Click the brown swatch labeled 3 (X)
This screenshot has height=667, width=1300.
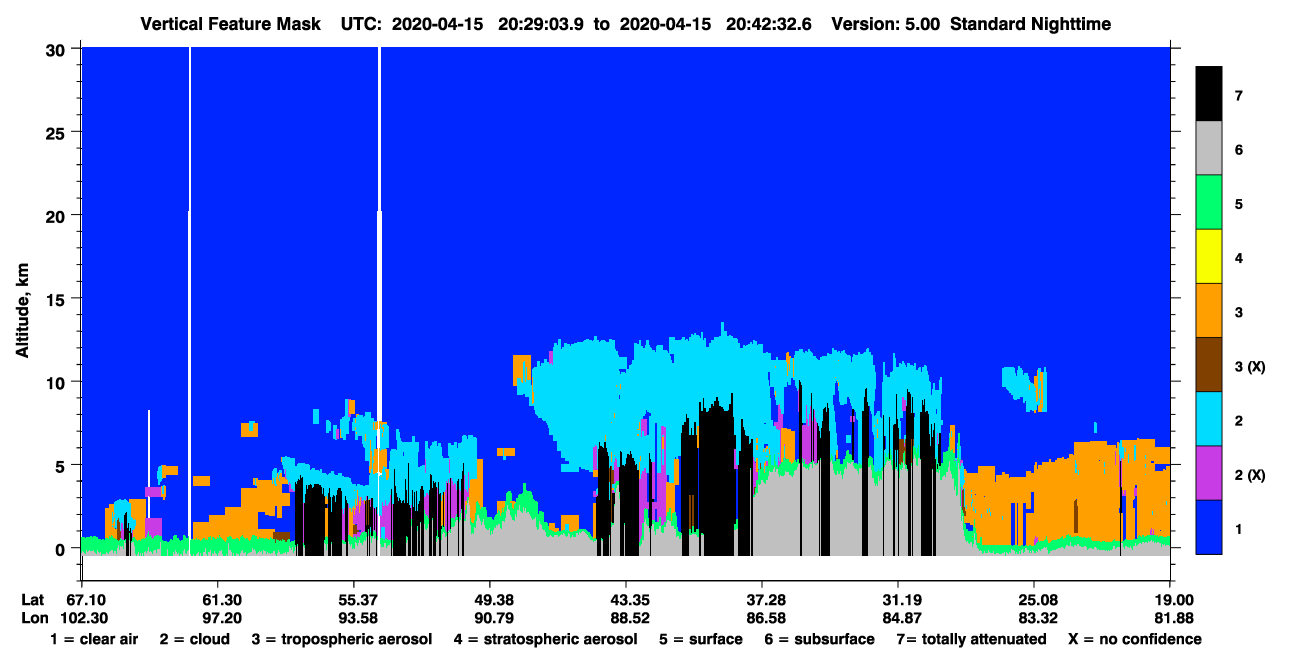point(1209,366)
